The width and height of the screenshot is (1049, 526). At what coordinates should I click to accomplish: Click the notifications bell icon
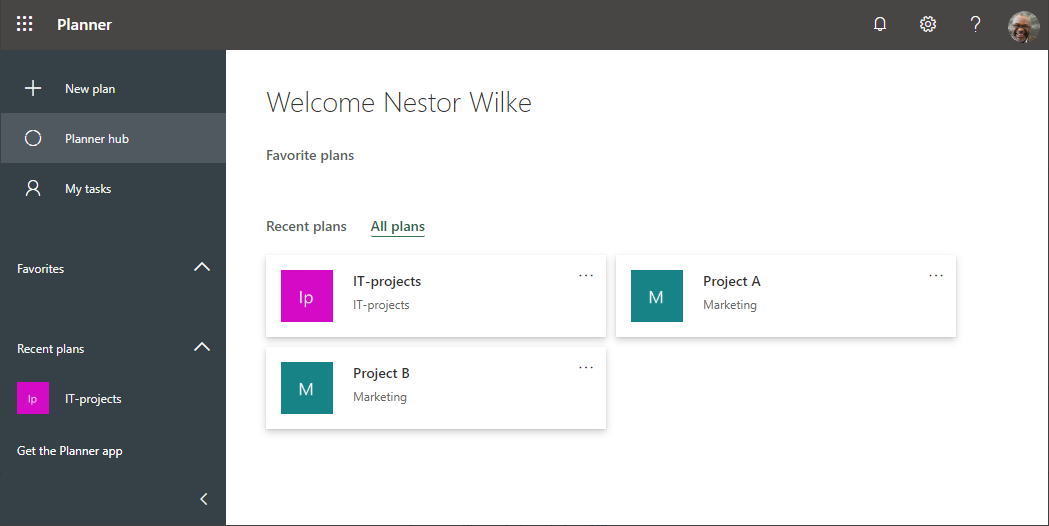tap(880, 24)
